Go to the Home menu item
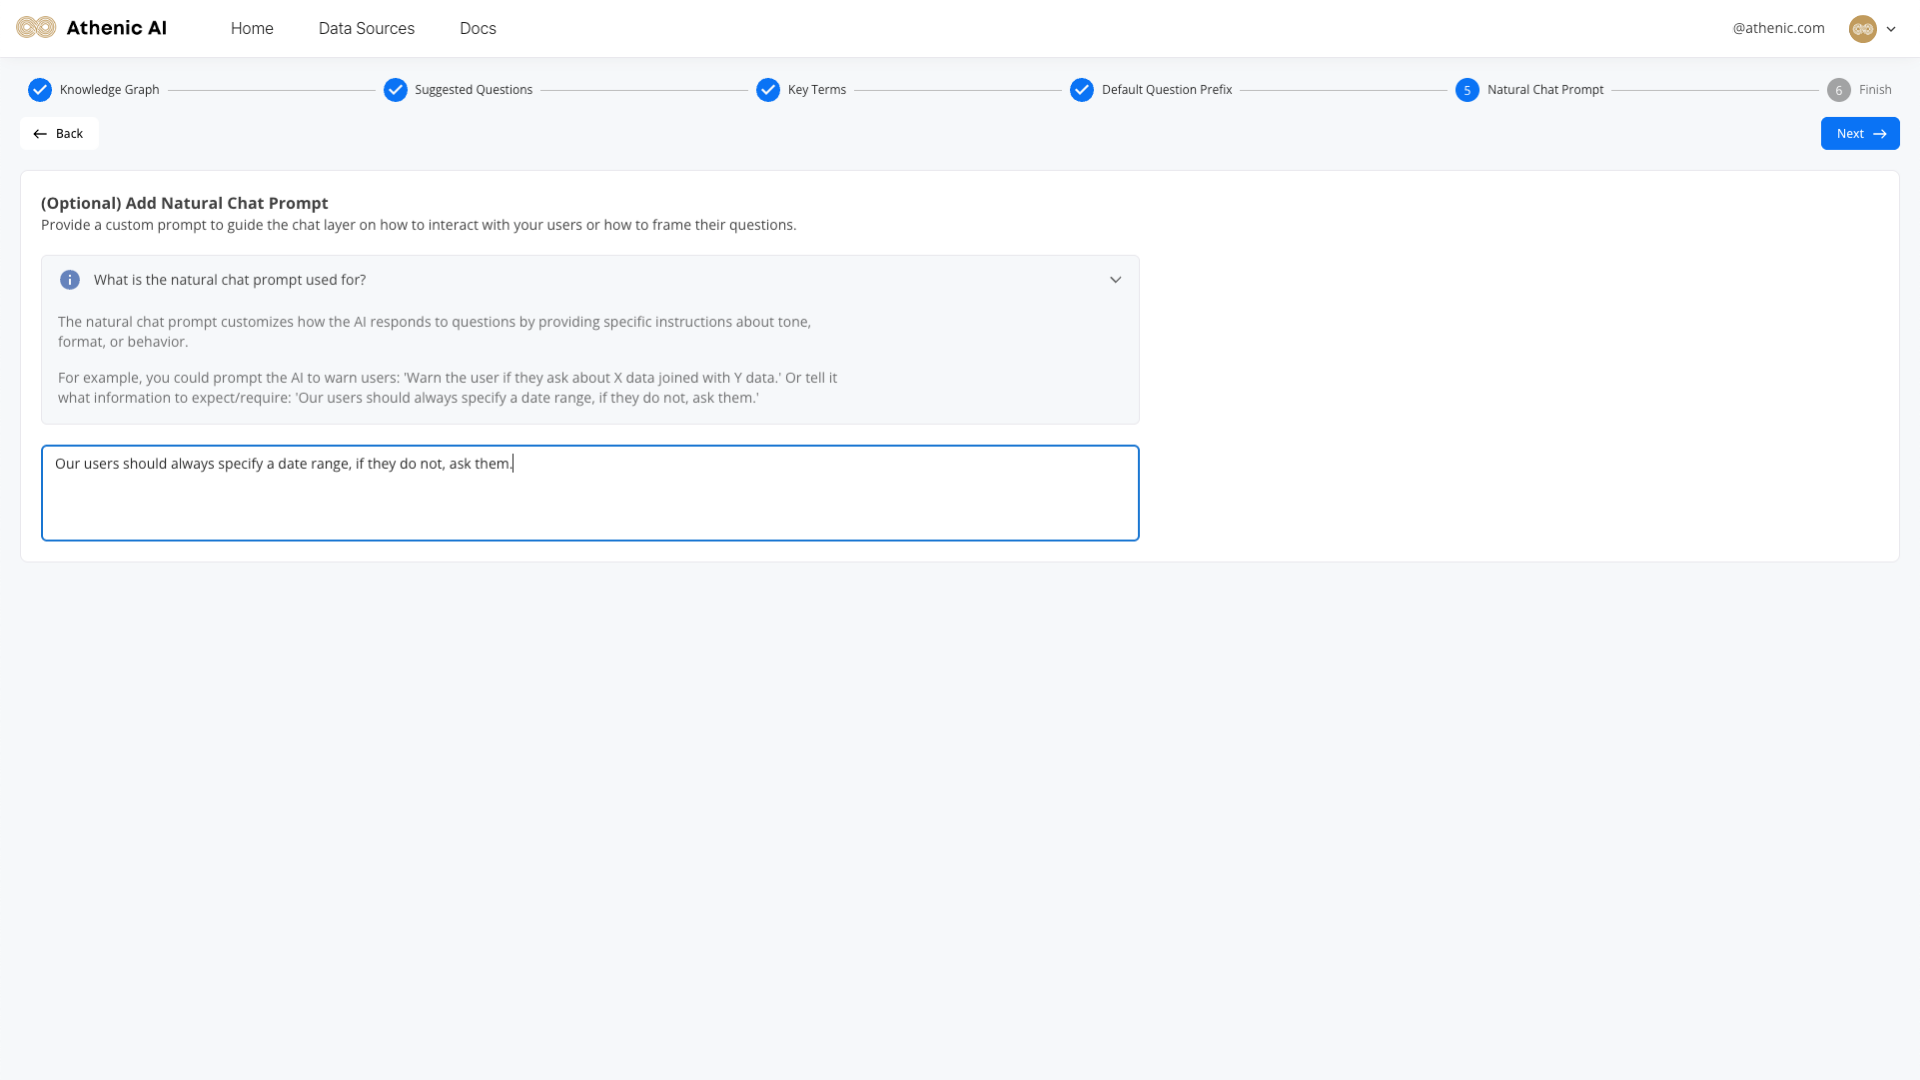The image size is (1920, 1080). pos(252,29)
